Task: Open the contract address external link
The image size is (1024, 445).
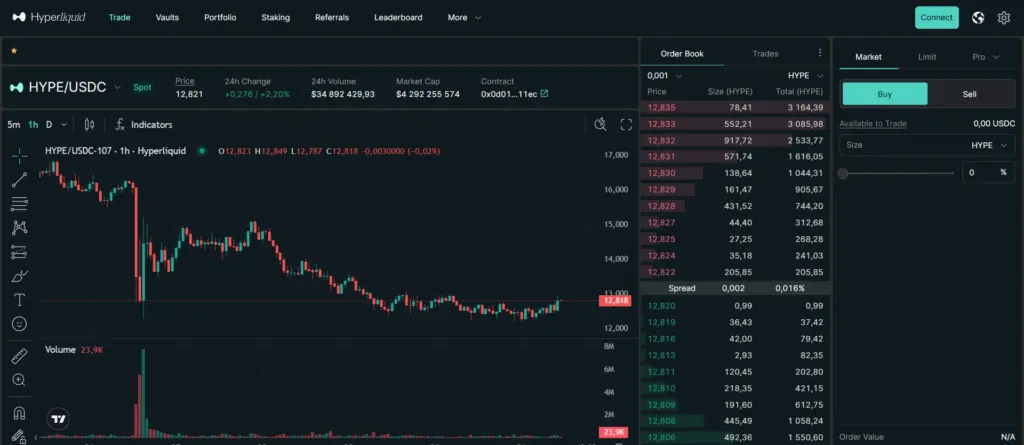Action: [545, 94]
